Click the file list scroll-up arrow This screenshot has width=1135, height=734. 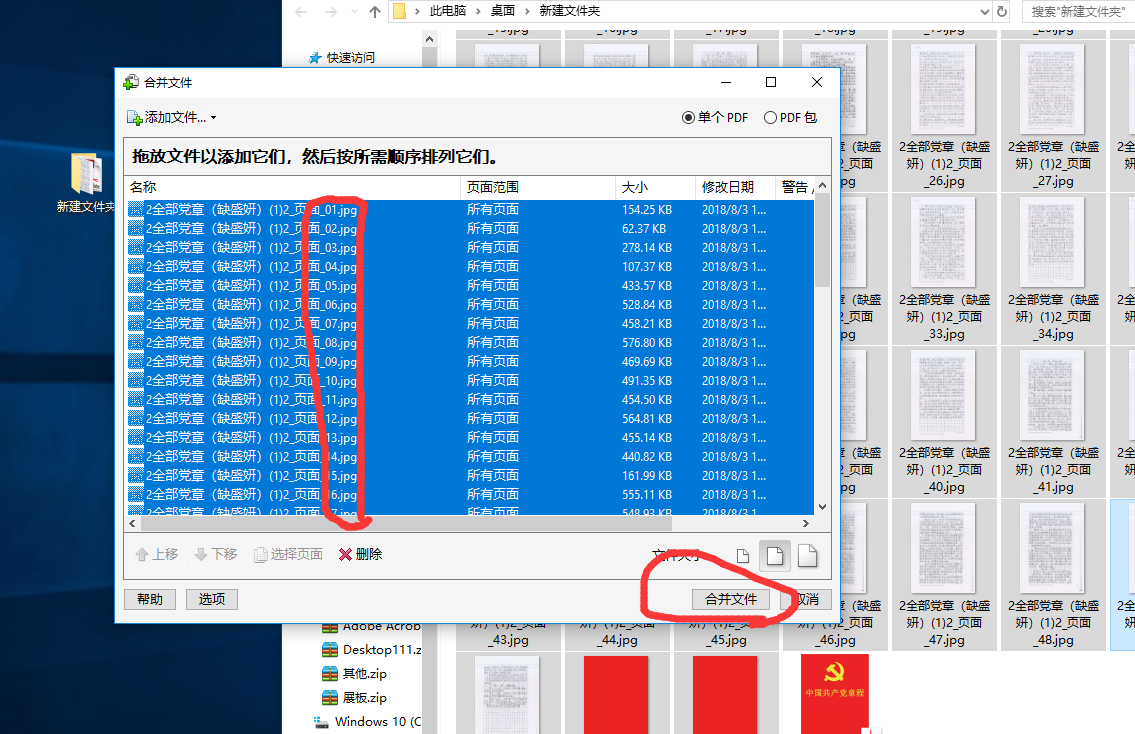pos(822,185)
